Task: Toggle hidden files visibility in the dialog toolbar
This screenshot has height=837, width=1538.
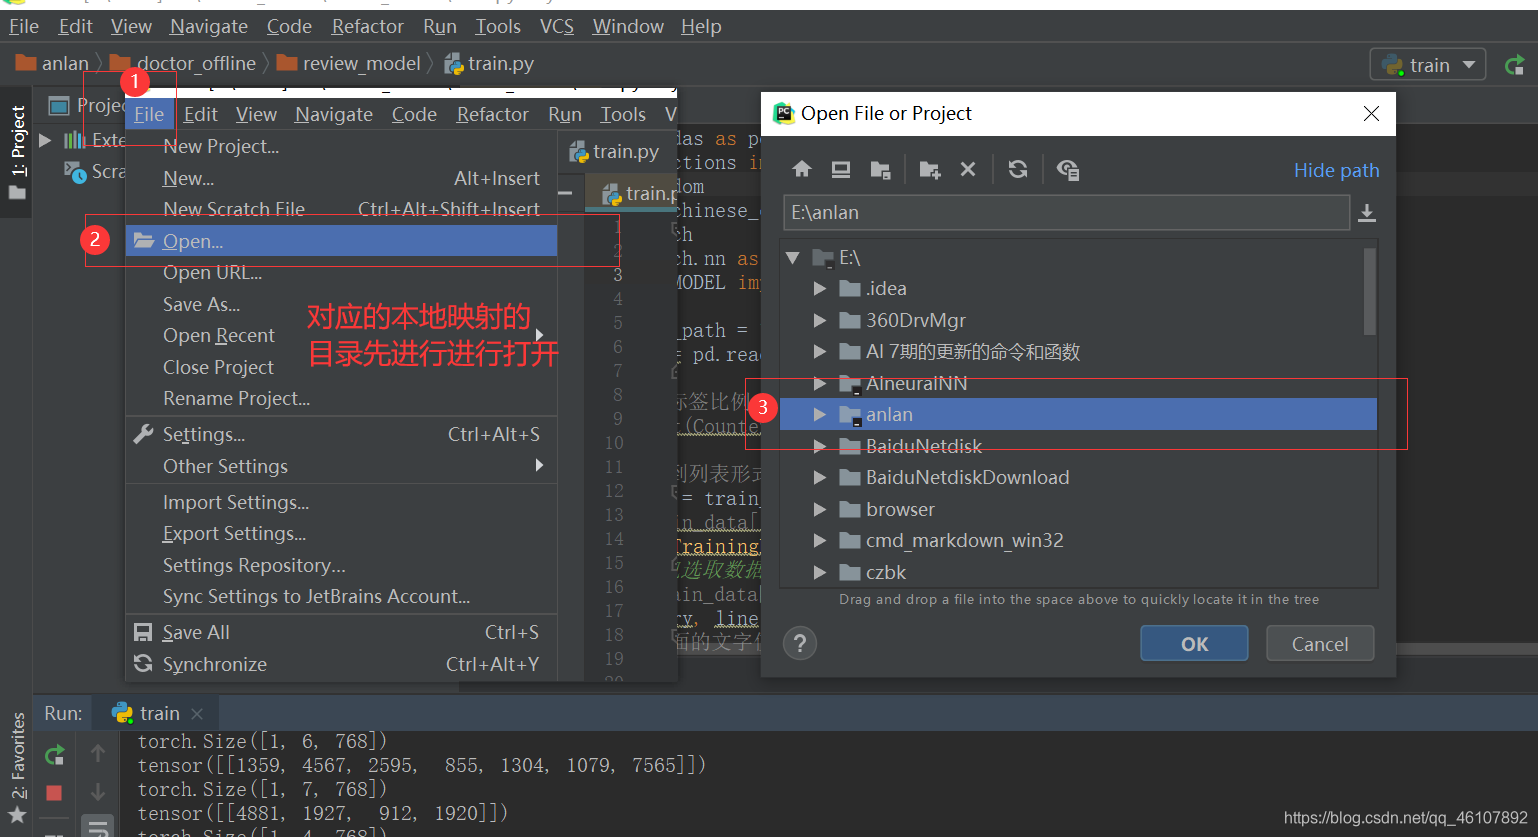Action: [x=1067, y=169]
